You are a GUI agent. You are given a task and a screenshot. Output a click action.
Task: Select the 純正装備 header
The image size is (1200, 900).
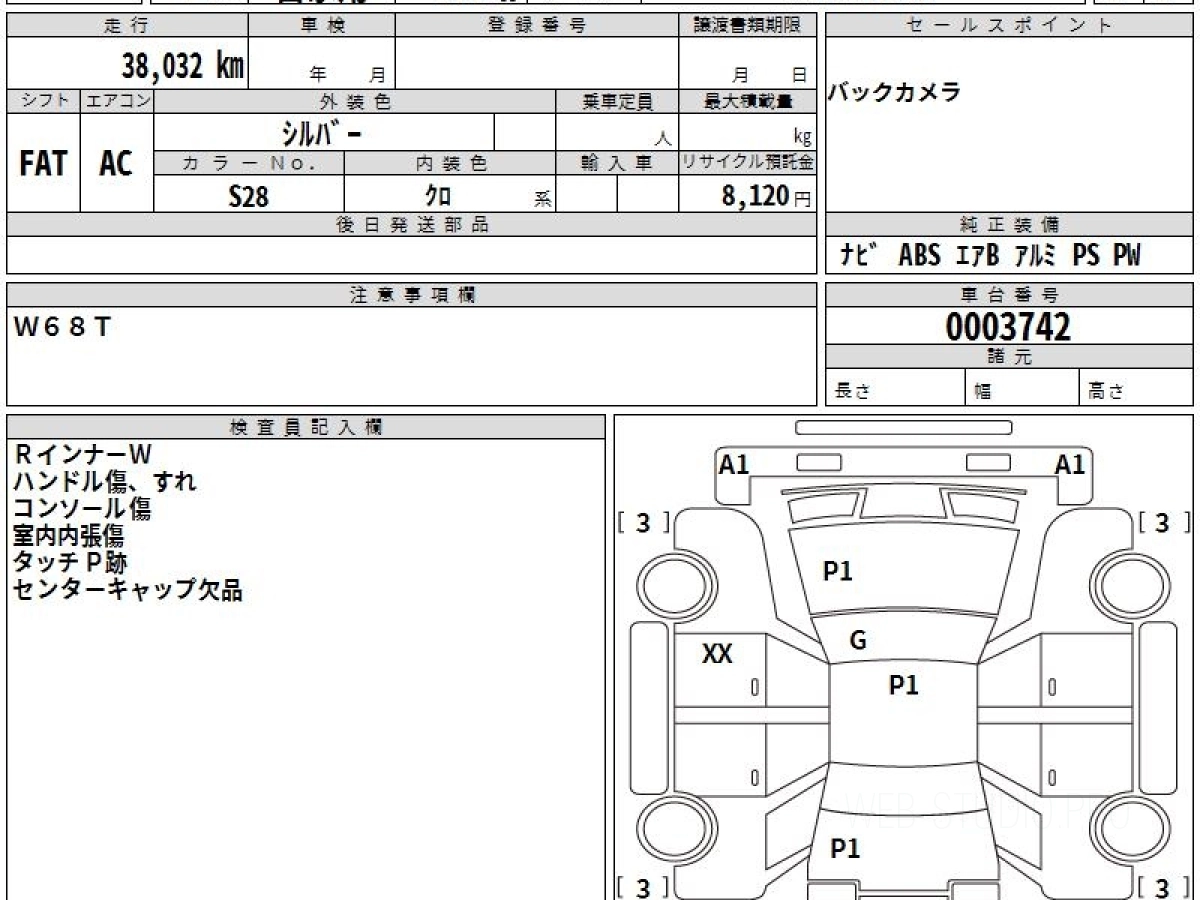coord(1009,225)
